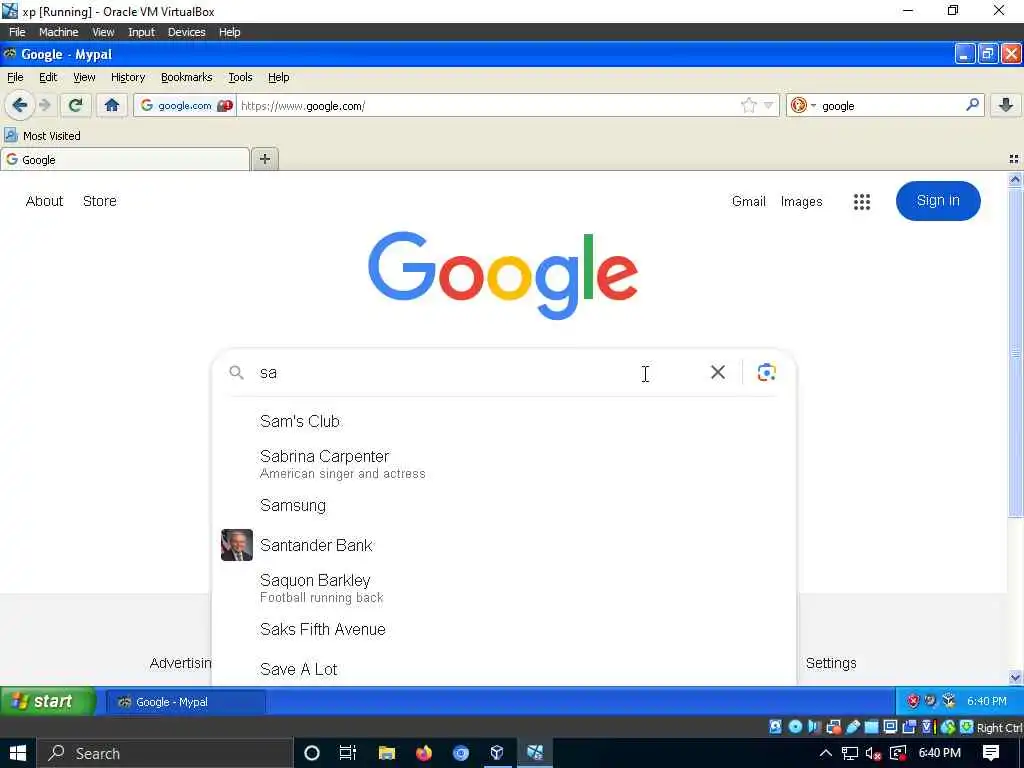
Task: Open the Gmail link
Action: (x=748, y=201)
